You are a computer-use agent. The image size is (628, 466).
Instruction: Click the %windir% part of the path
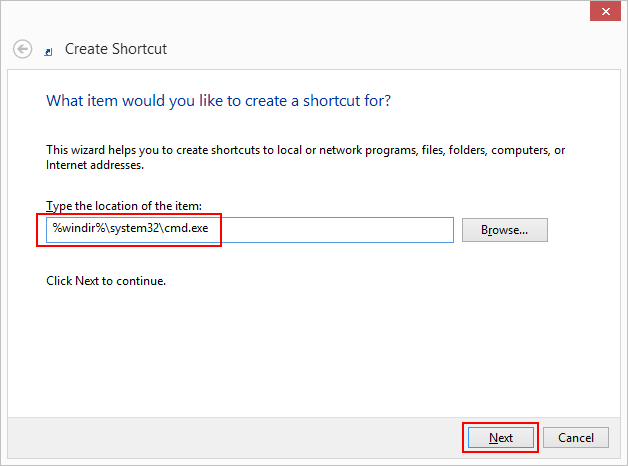[74, 229]
